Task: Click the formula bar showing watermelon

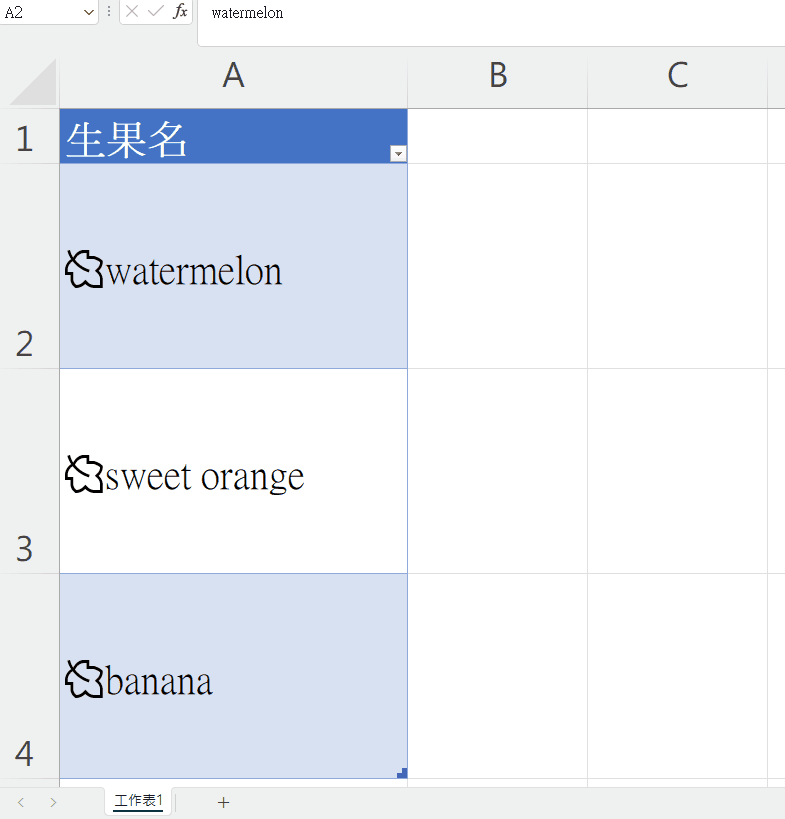Action: pyautogui.click(x=491, y=21)
